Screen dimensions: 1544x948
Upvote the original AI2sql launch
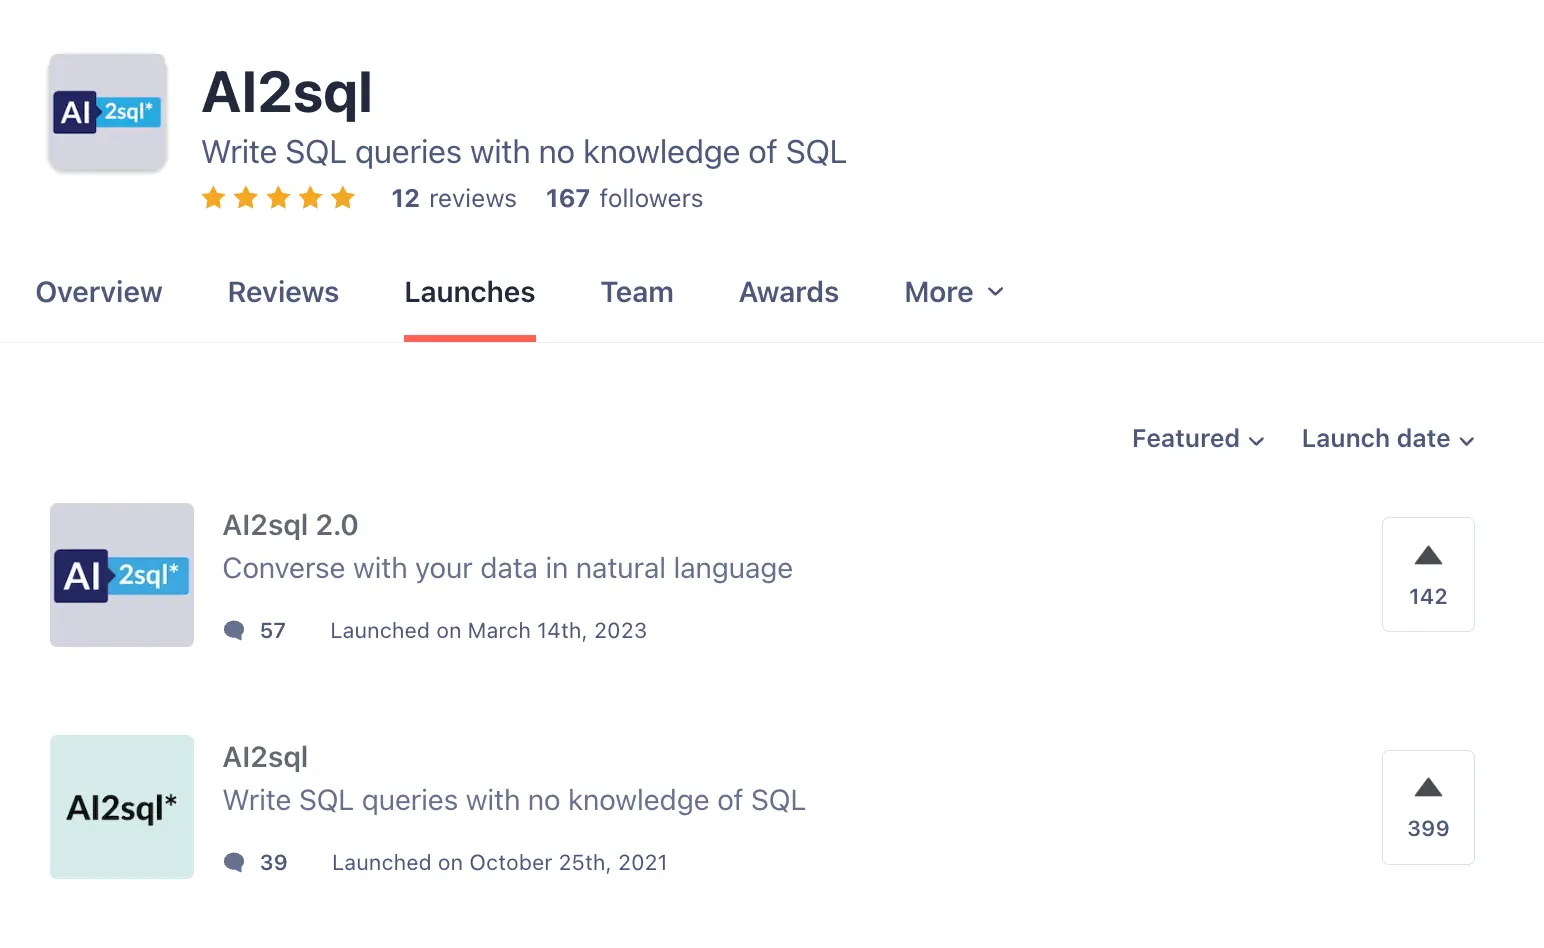tap(1427, 806)
